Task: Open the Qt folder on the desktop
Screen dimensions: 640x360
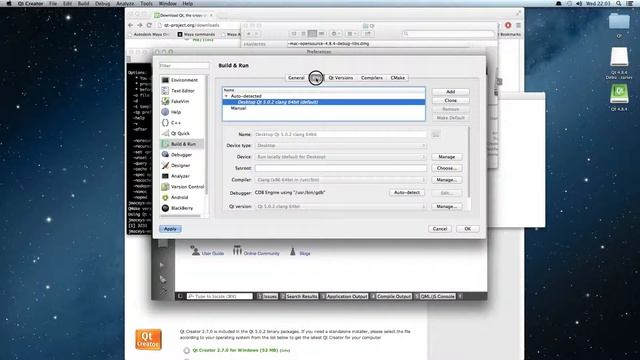Action: click(619, 21)
